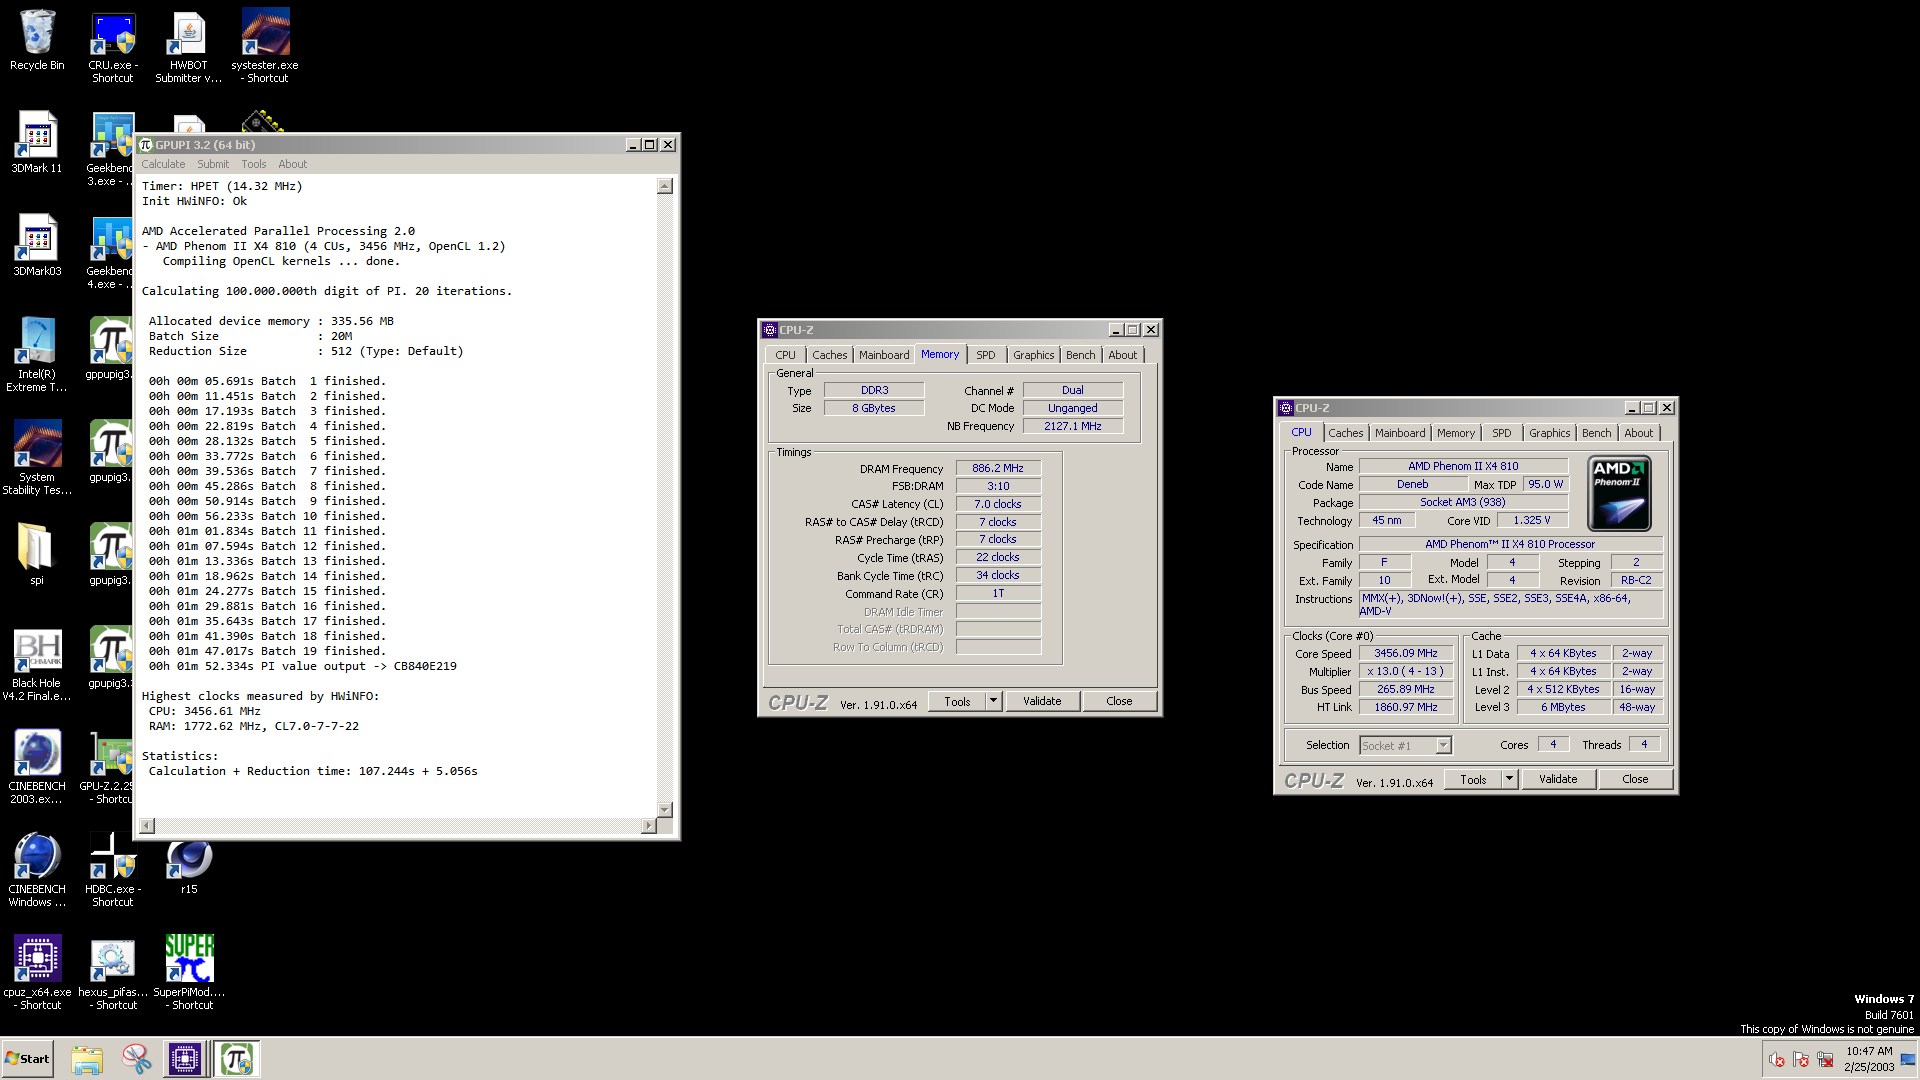Switch to CPU tab in Memory CPU-Z window
The width and height of the screenshot is (1920, 1080).
tap(786, 355)
